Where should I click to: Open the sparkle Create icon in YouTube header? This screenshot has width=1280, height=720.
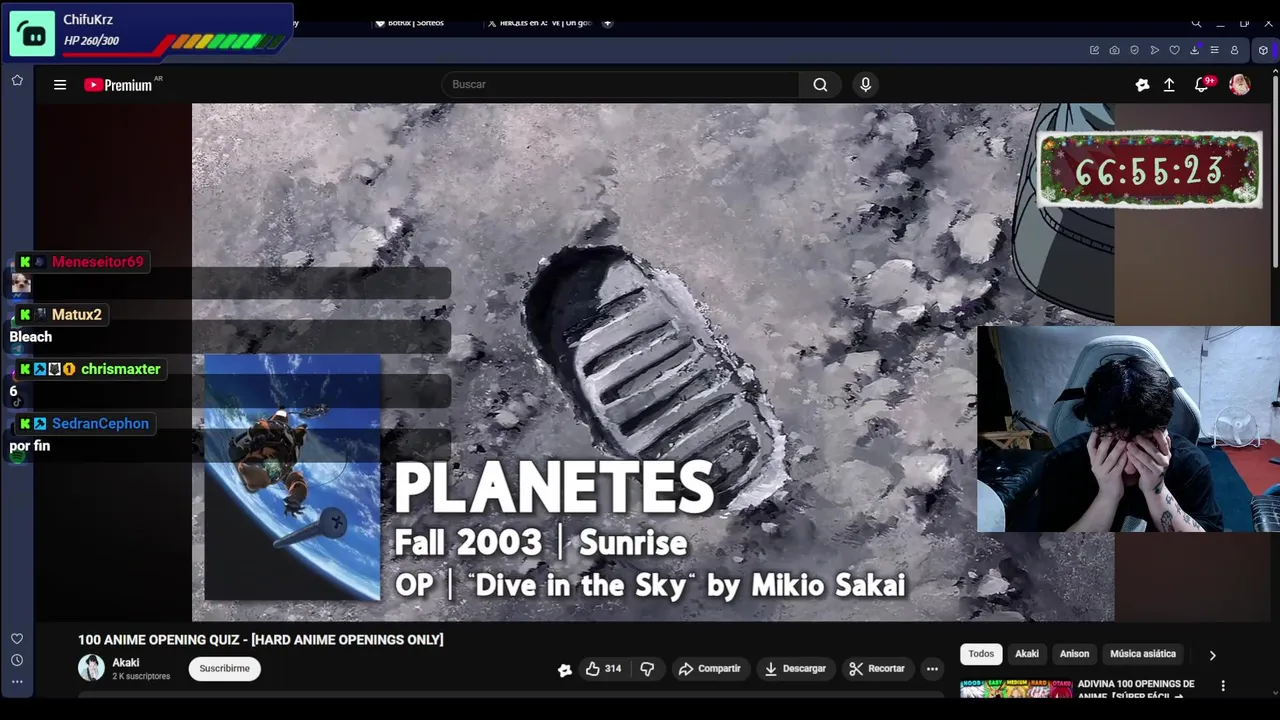coord(1142,85)
